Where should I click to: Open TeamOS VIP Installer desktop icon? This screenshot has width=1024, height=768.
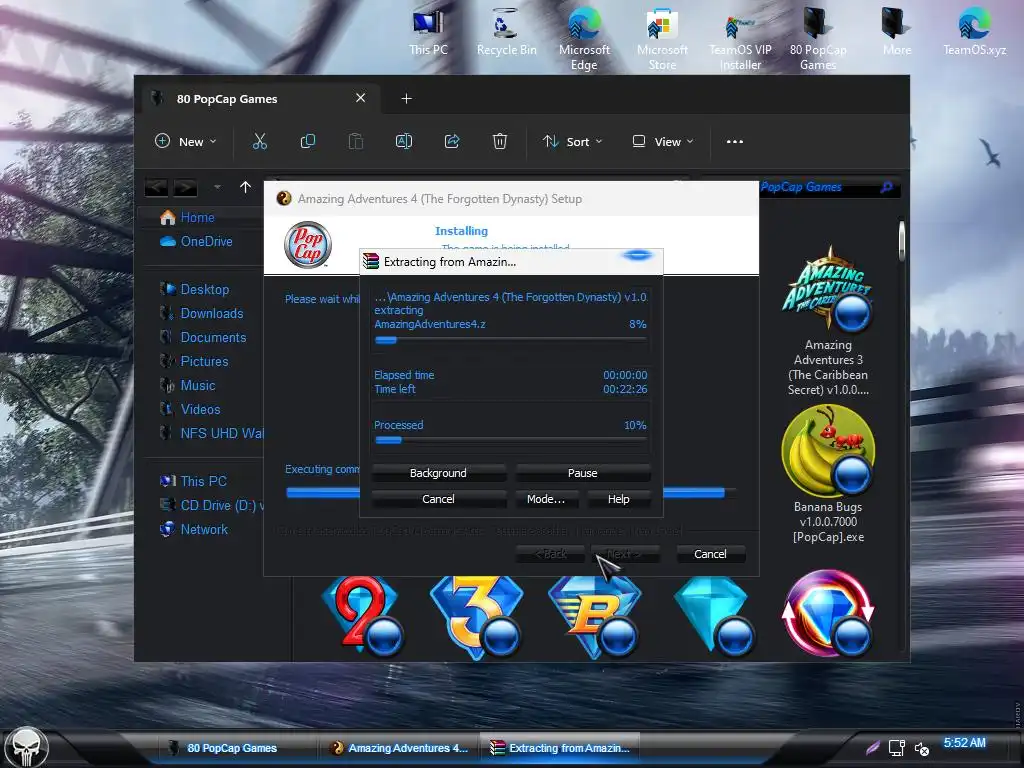tap(740, 39)
